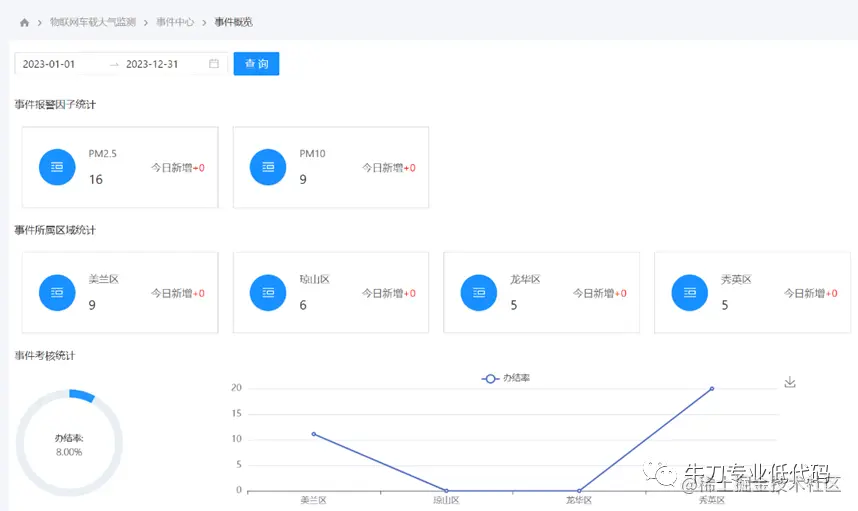Click the end date field 2023-12-31
Screen dimensions: 858x511
coord(152,64)
